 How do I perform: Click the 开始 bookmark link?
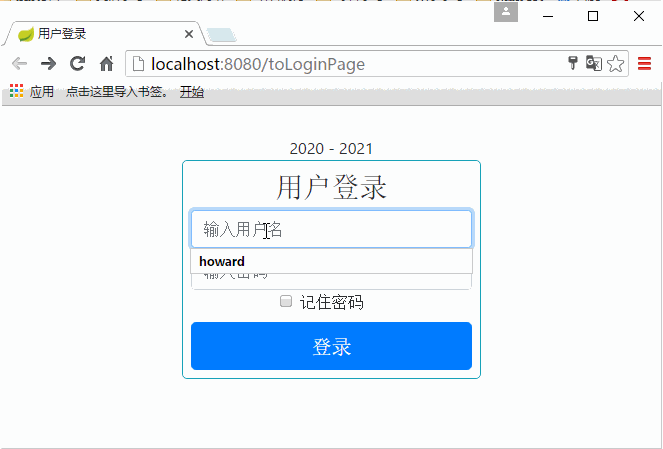coord(192,92)
